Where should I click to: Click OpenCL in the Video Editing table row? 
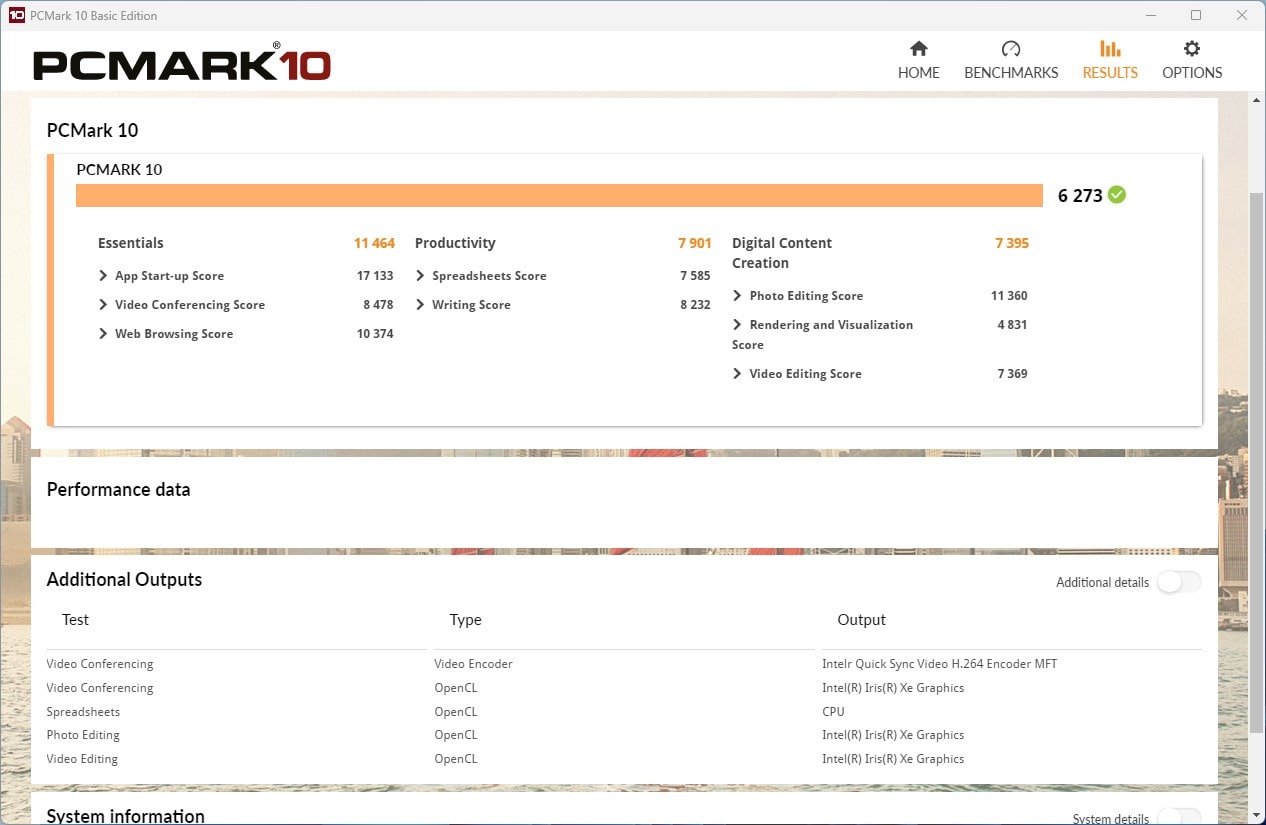(455, 759)
